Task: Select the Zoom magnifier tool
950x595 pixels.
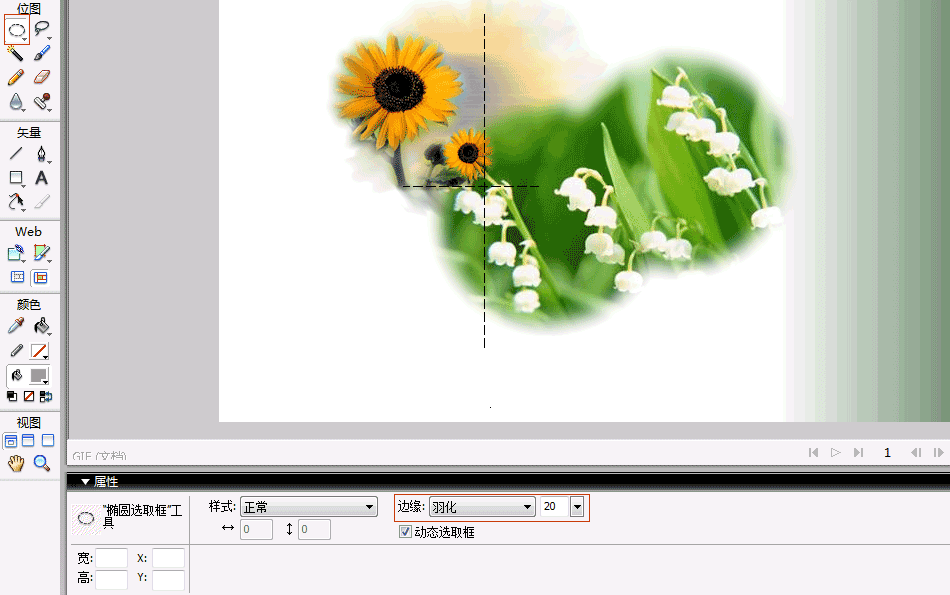Action: (x=42, y=463)
